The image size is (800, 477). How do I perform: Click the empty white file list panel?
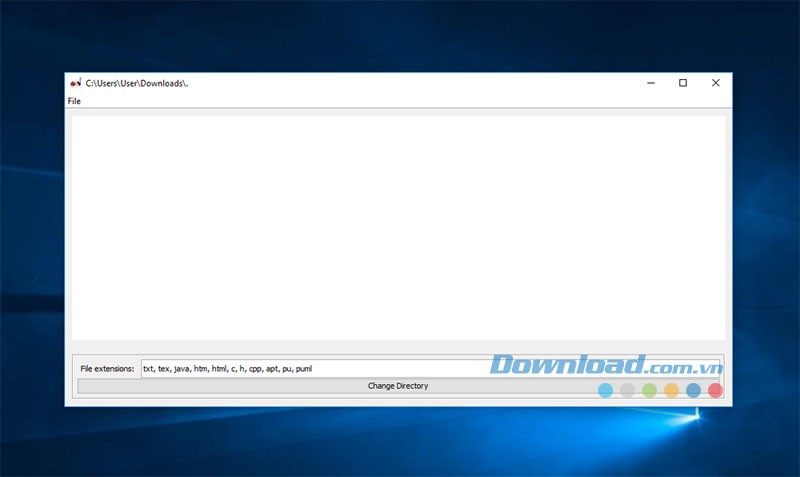click(398, 227)
